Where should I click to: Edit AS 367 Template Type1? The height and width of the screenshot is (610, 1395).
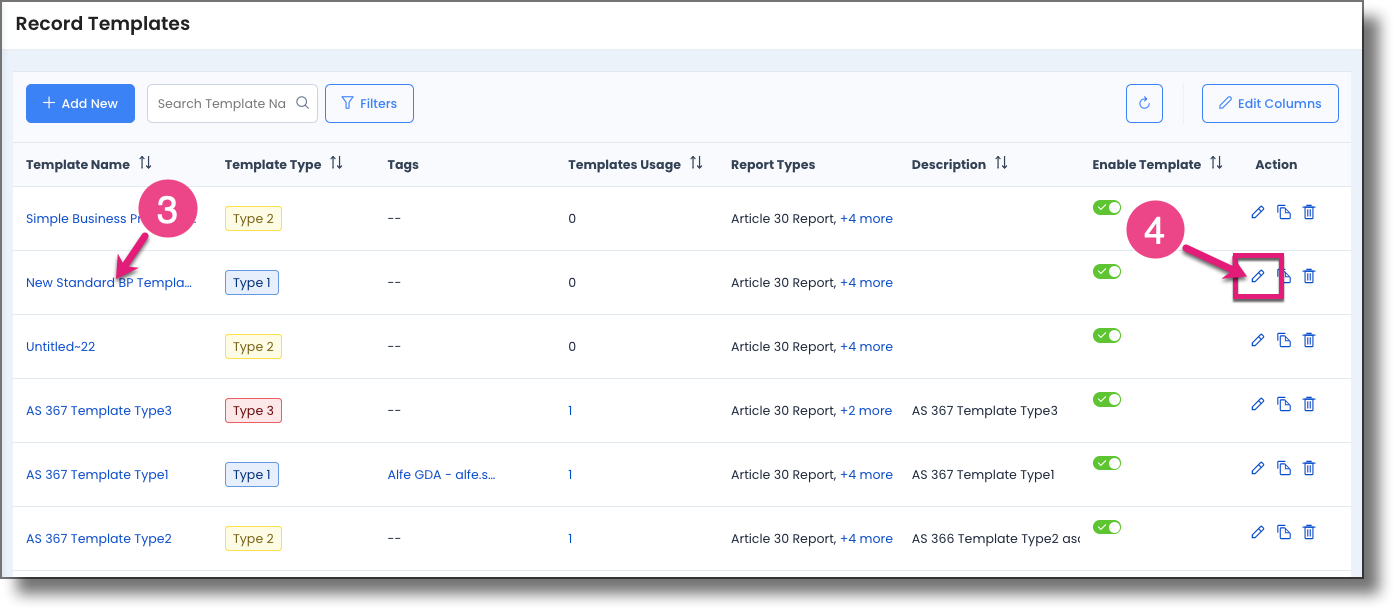click(x=1258, y=468)
